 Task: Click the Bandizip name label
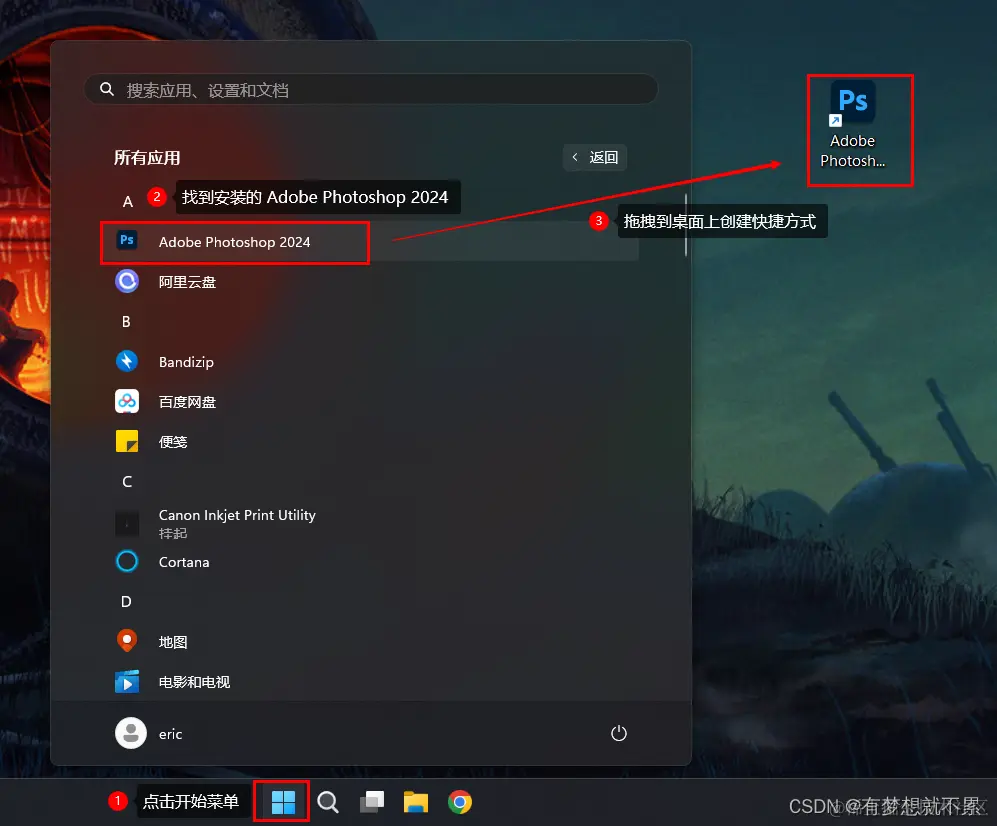point(186,362)
